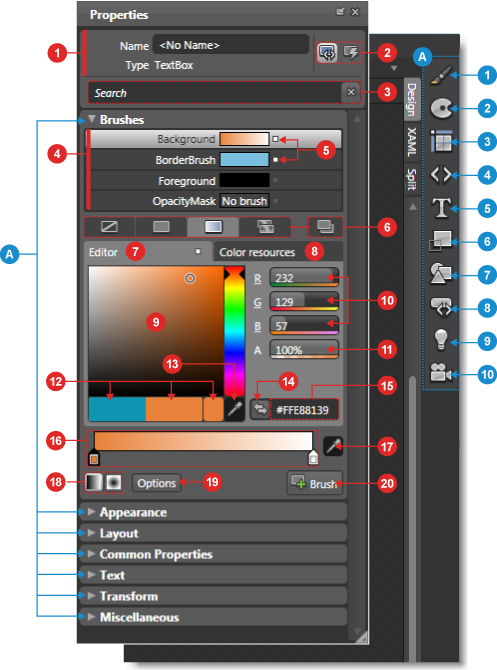The width and height of the screenshot is (497, 670).
Task: Select the Background brush row
Action: click(216, 139)
